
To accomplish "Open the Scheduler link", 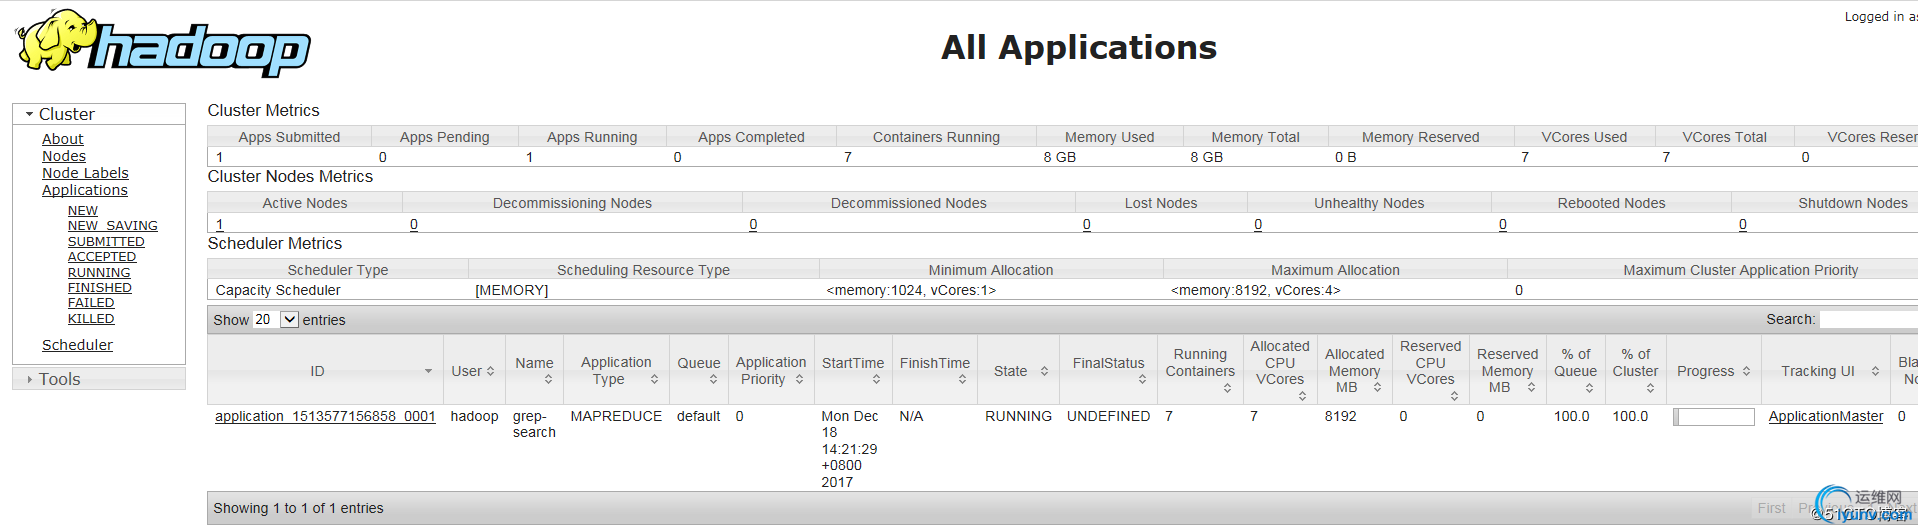I will [x=77, y=345].
